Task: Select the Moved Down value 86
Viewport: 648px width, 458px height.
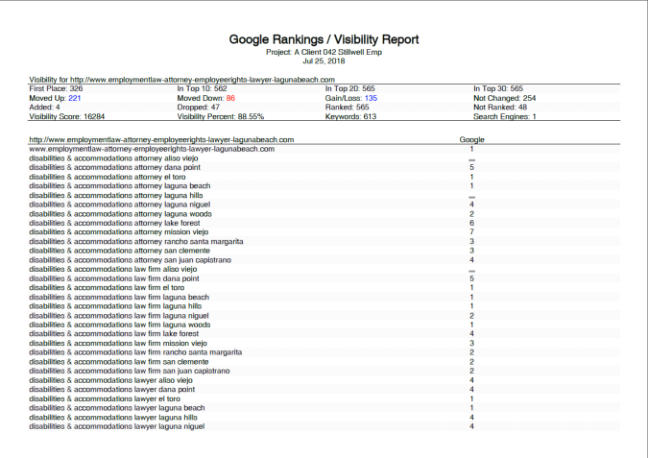Action: pyautogui.click(x=229, y=98)
